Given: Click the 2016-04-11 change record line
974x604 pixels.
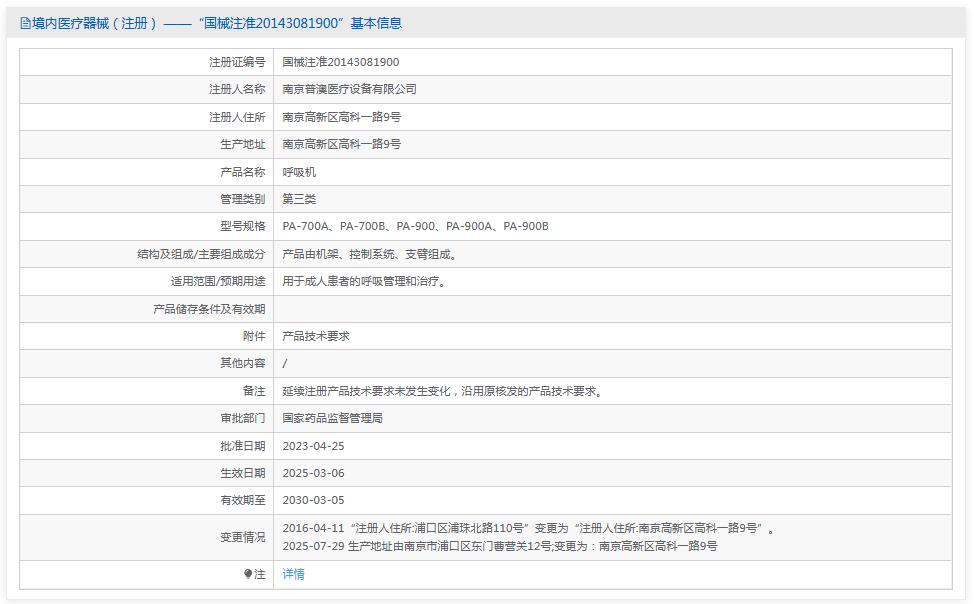Looking at the screenshot, I should 528,528.
